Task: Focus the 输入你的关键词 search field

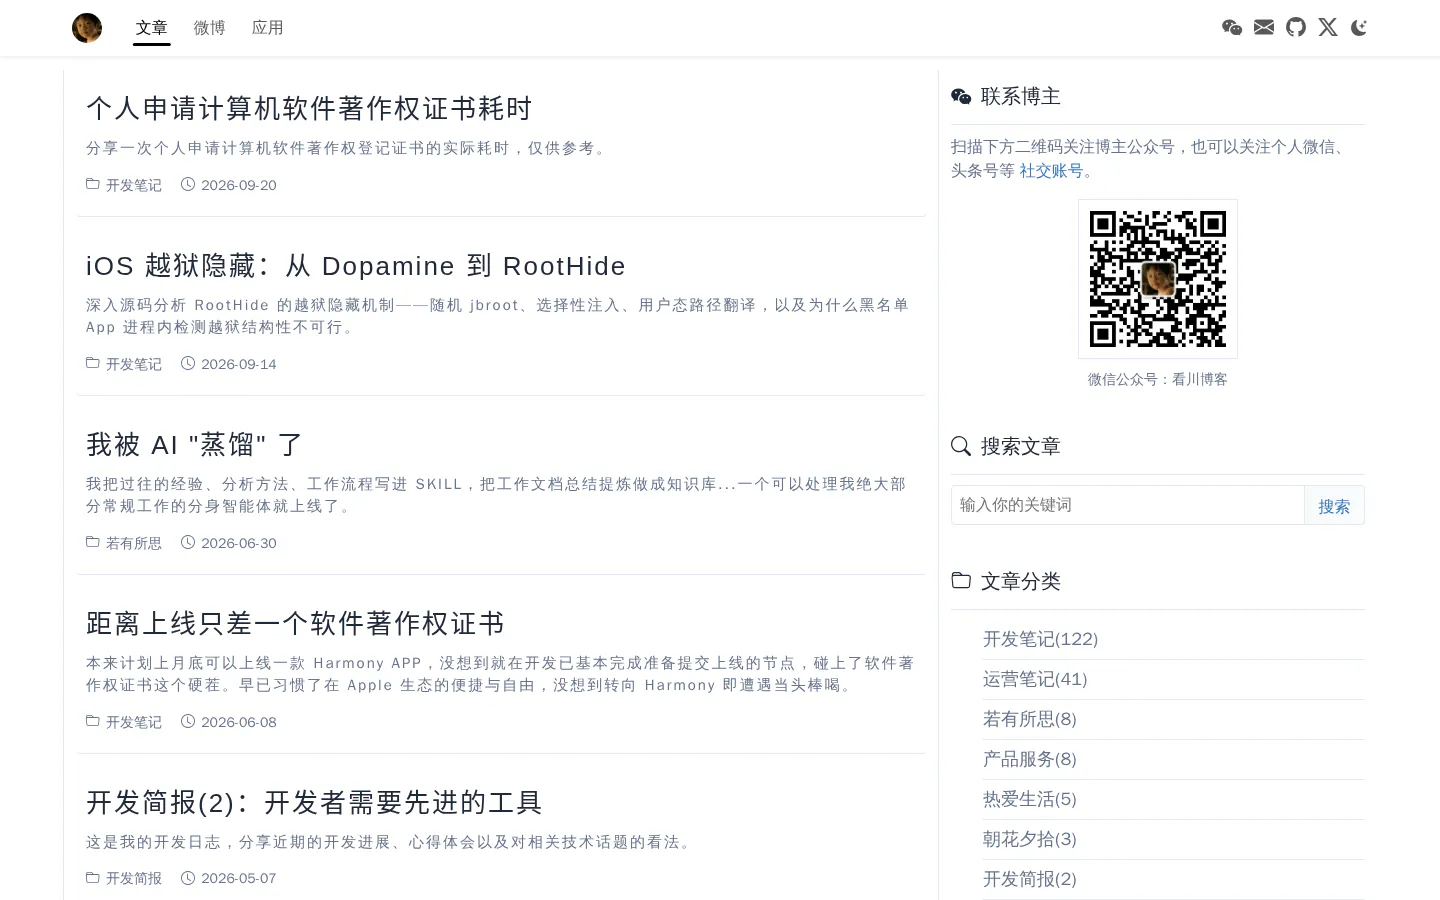Action: [x=1128, y=505]
